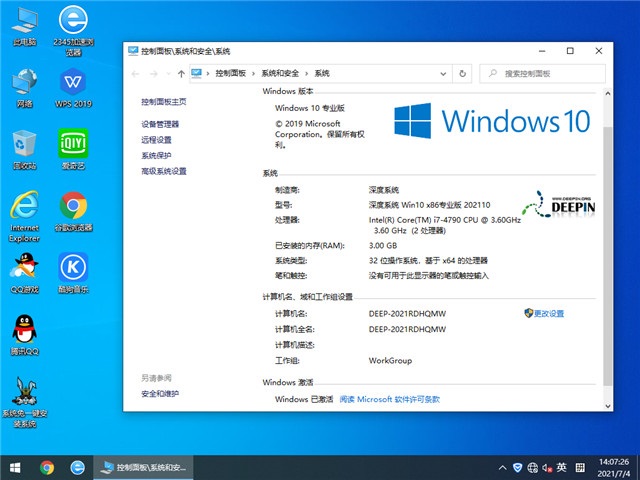Click 系统和安全 in the breadcrumb path

point(280,73)
